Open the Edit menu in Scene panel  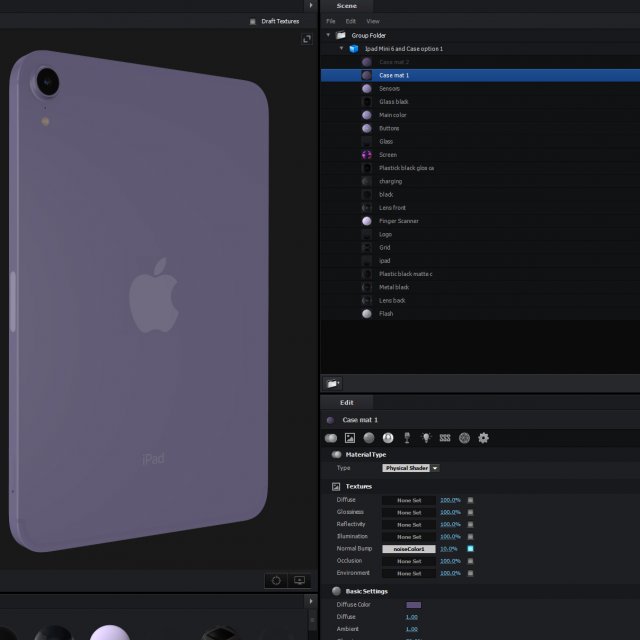(351, 21)
